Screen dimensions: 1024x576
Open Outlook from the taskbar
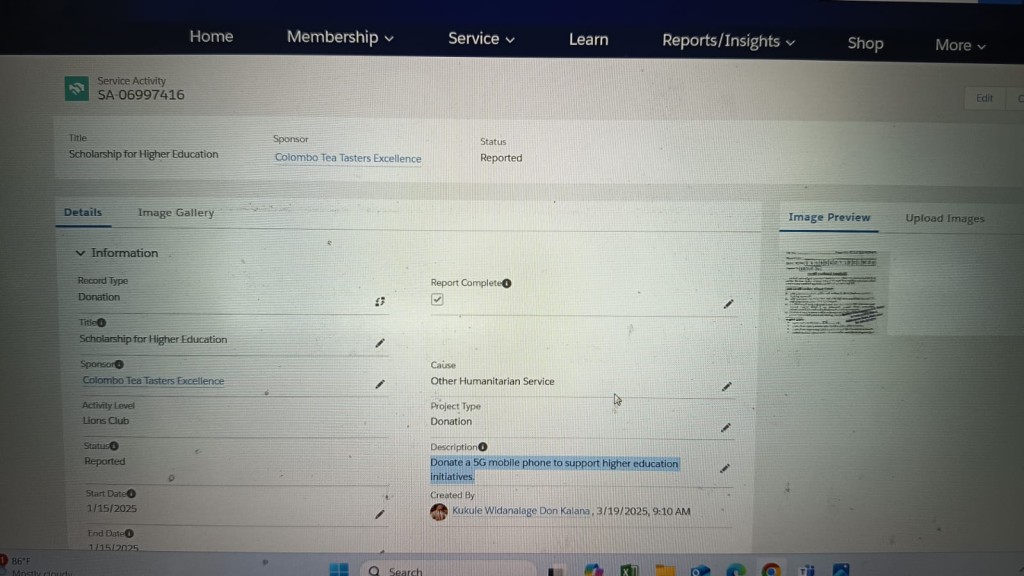coord(700,569)
